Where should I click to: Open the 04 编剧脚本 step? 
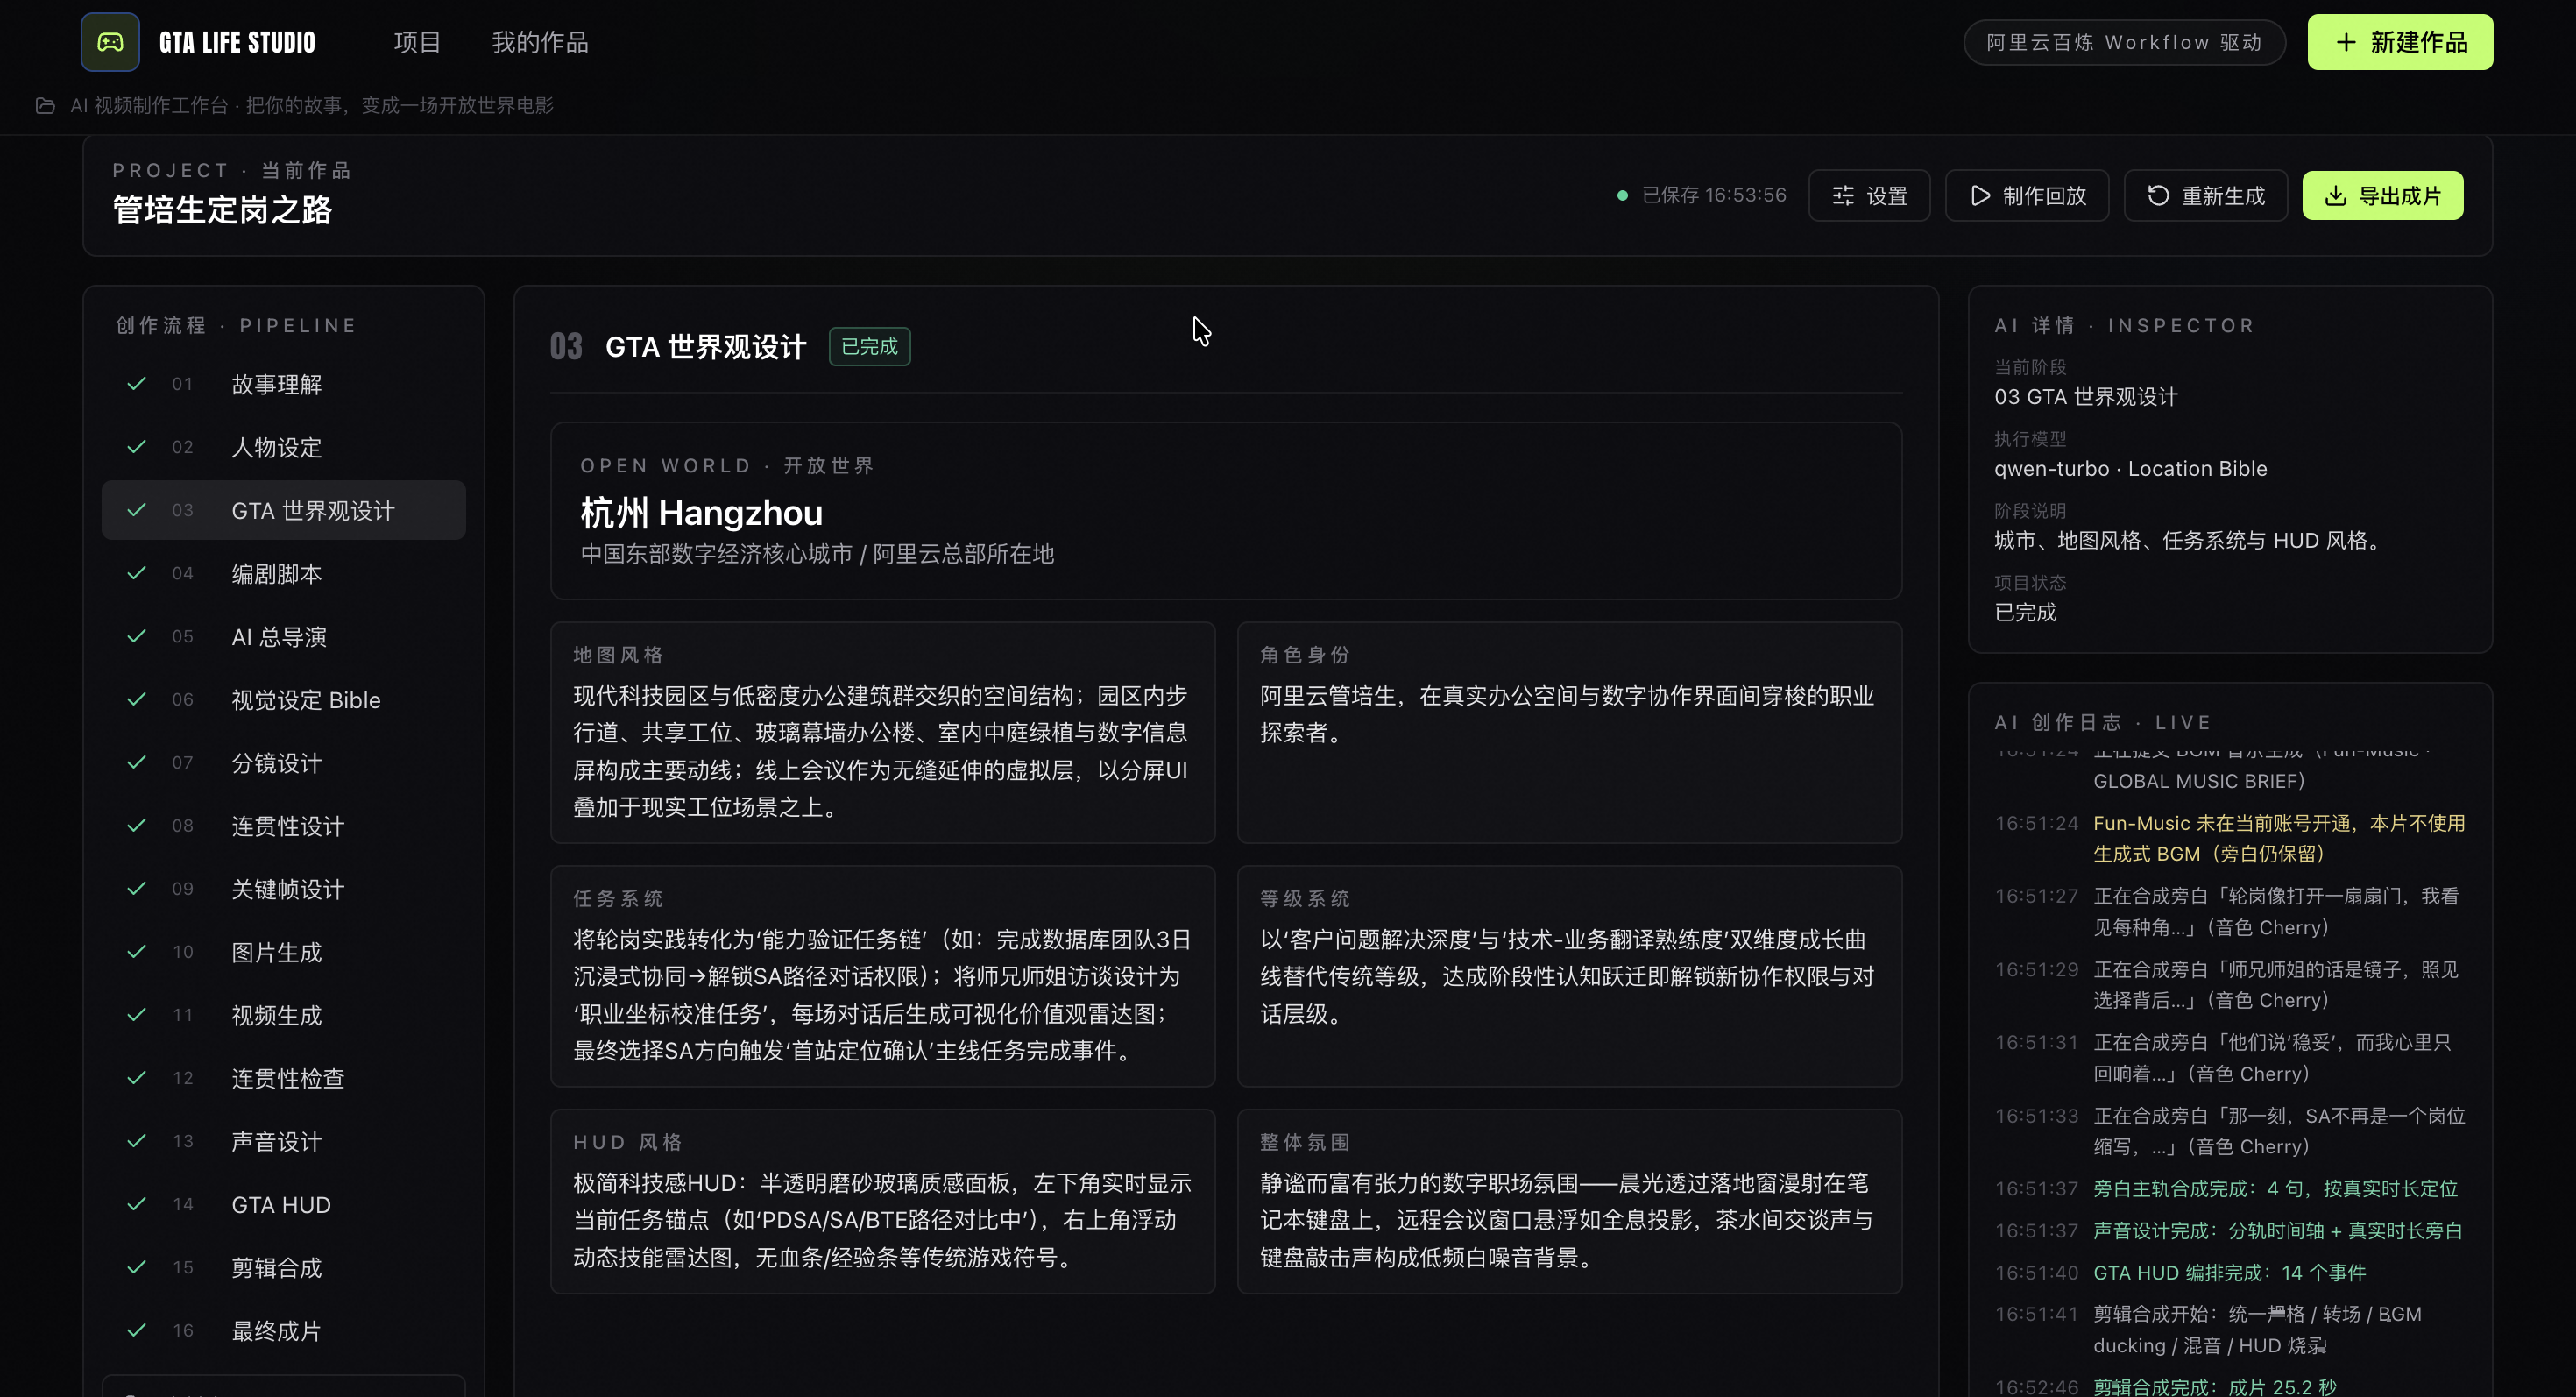pyautogui.click(x=284, y=573)
